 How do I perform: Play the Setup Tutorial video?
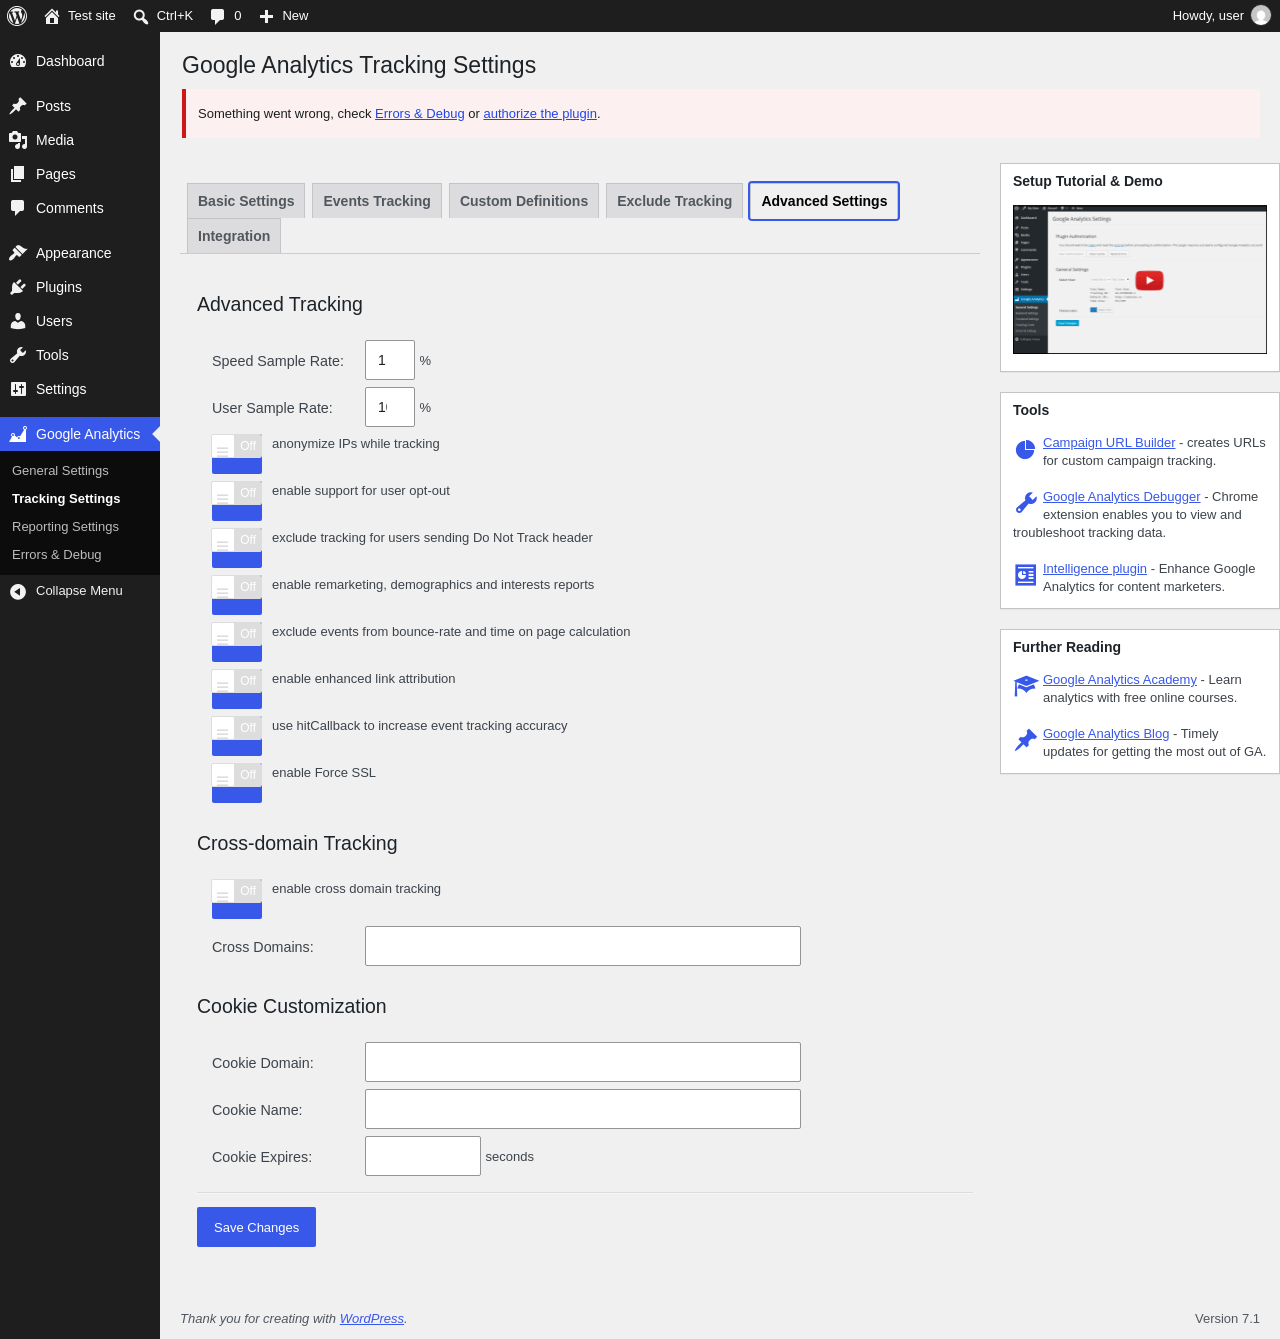click(x=1149, y=281)
